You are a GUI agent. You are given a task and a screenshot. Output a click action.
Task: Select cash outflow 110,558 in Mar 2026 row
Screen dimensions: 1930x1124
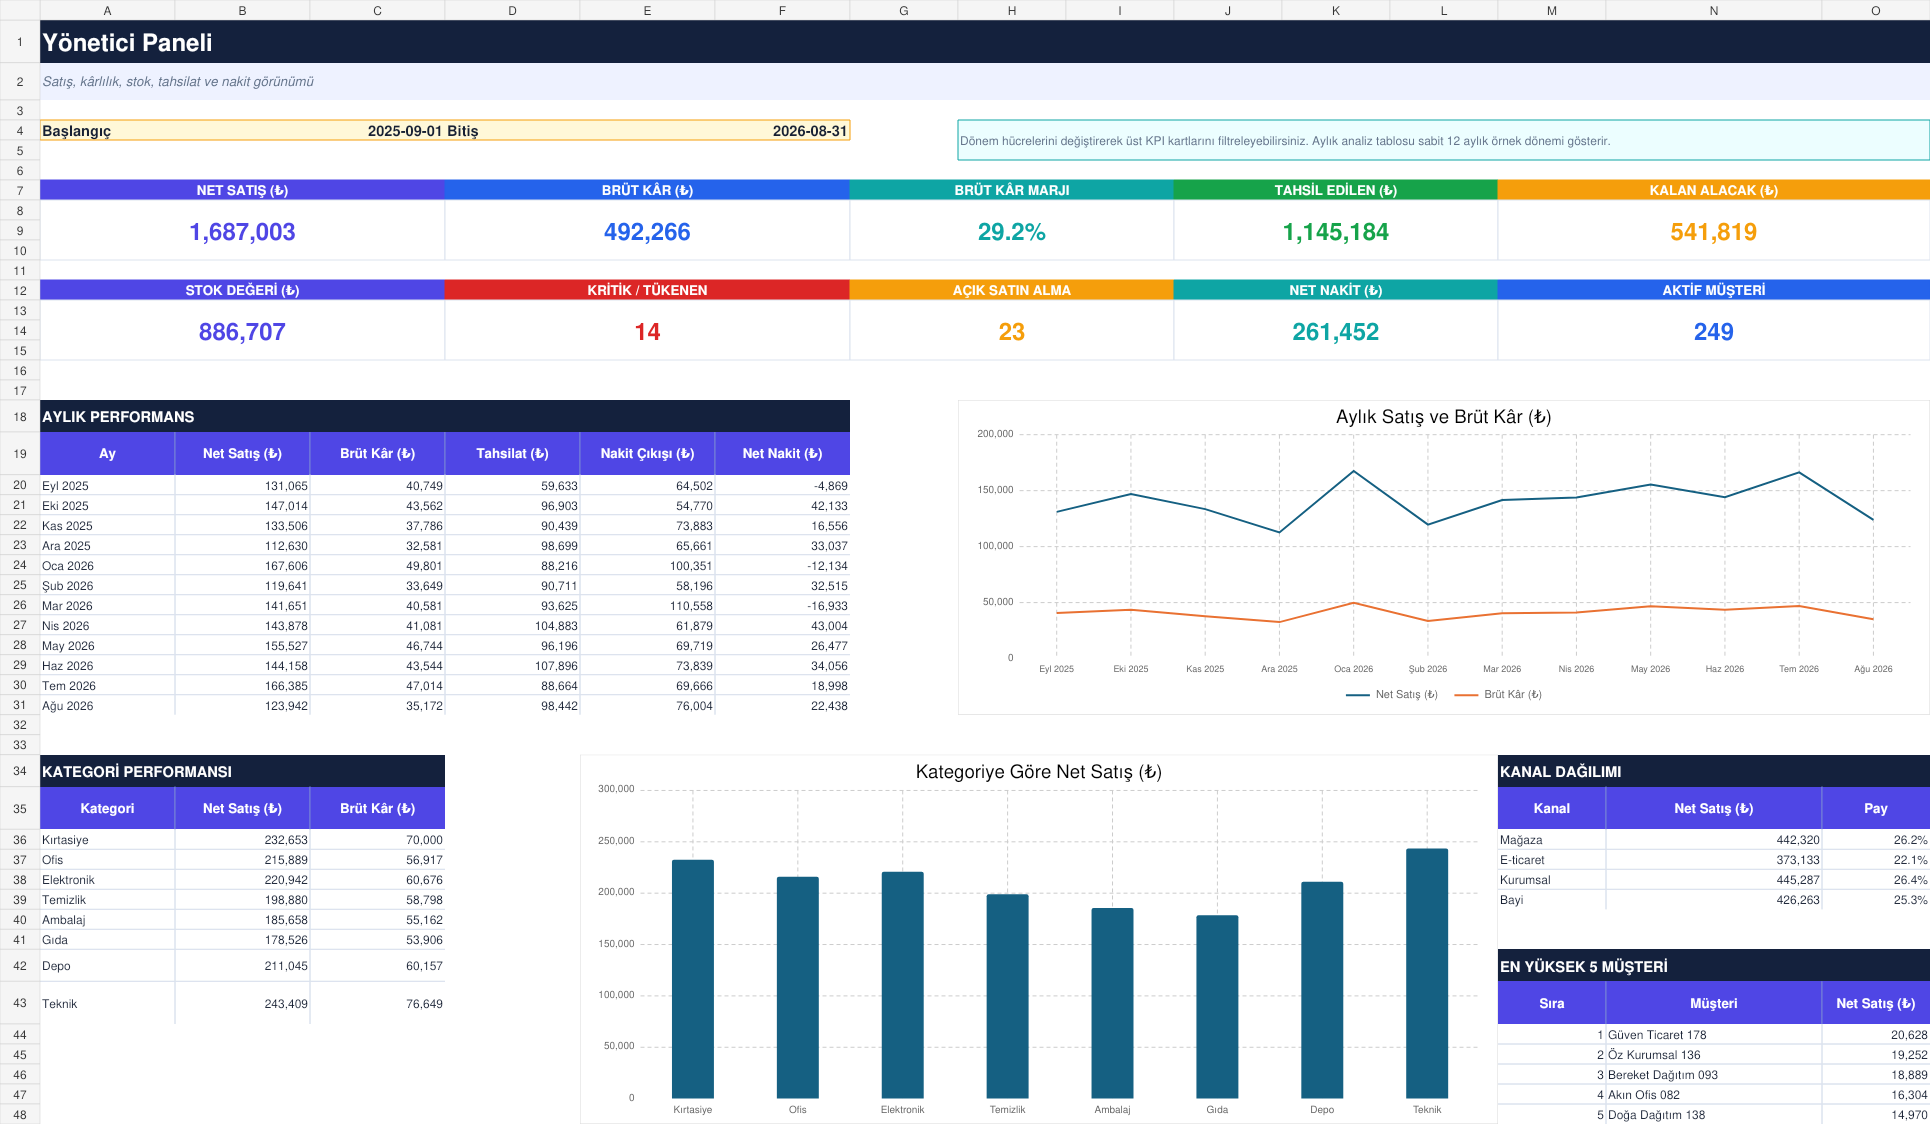pos(647,606)
